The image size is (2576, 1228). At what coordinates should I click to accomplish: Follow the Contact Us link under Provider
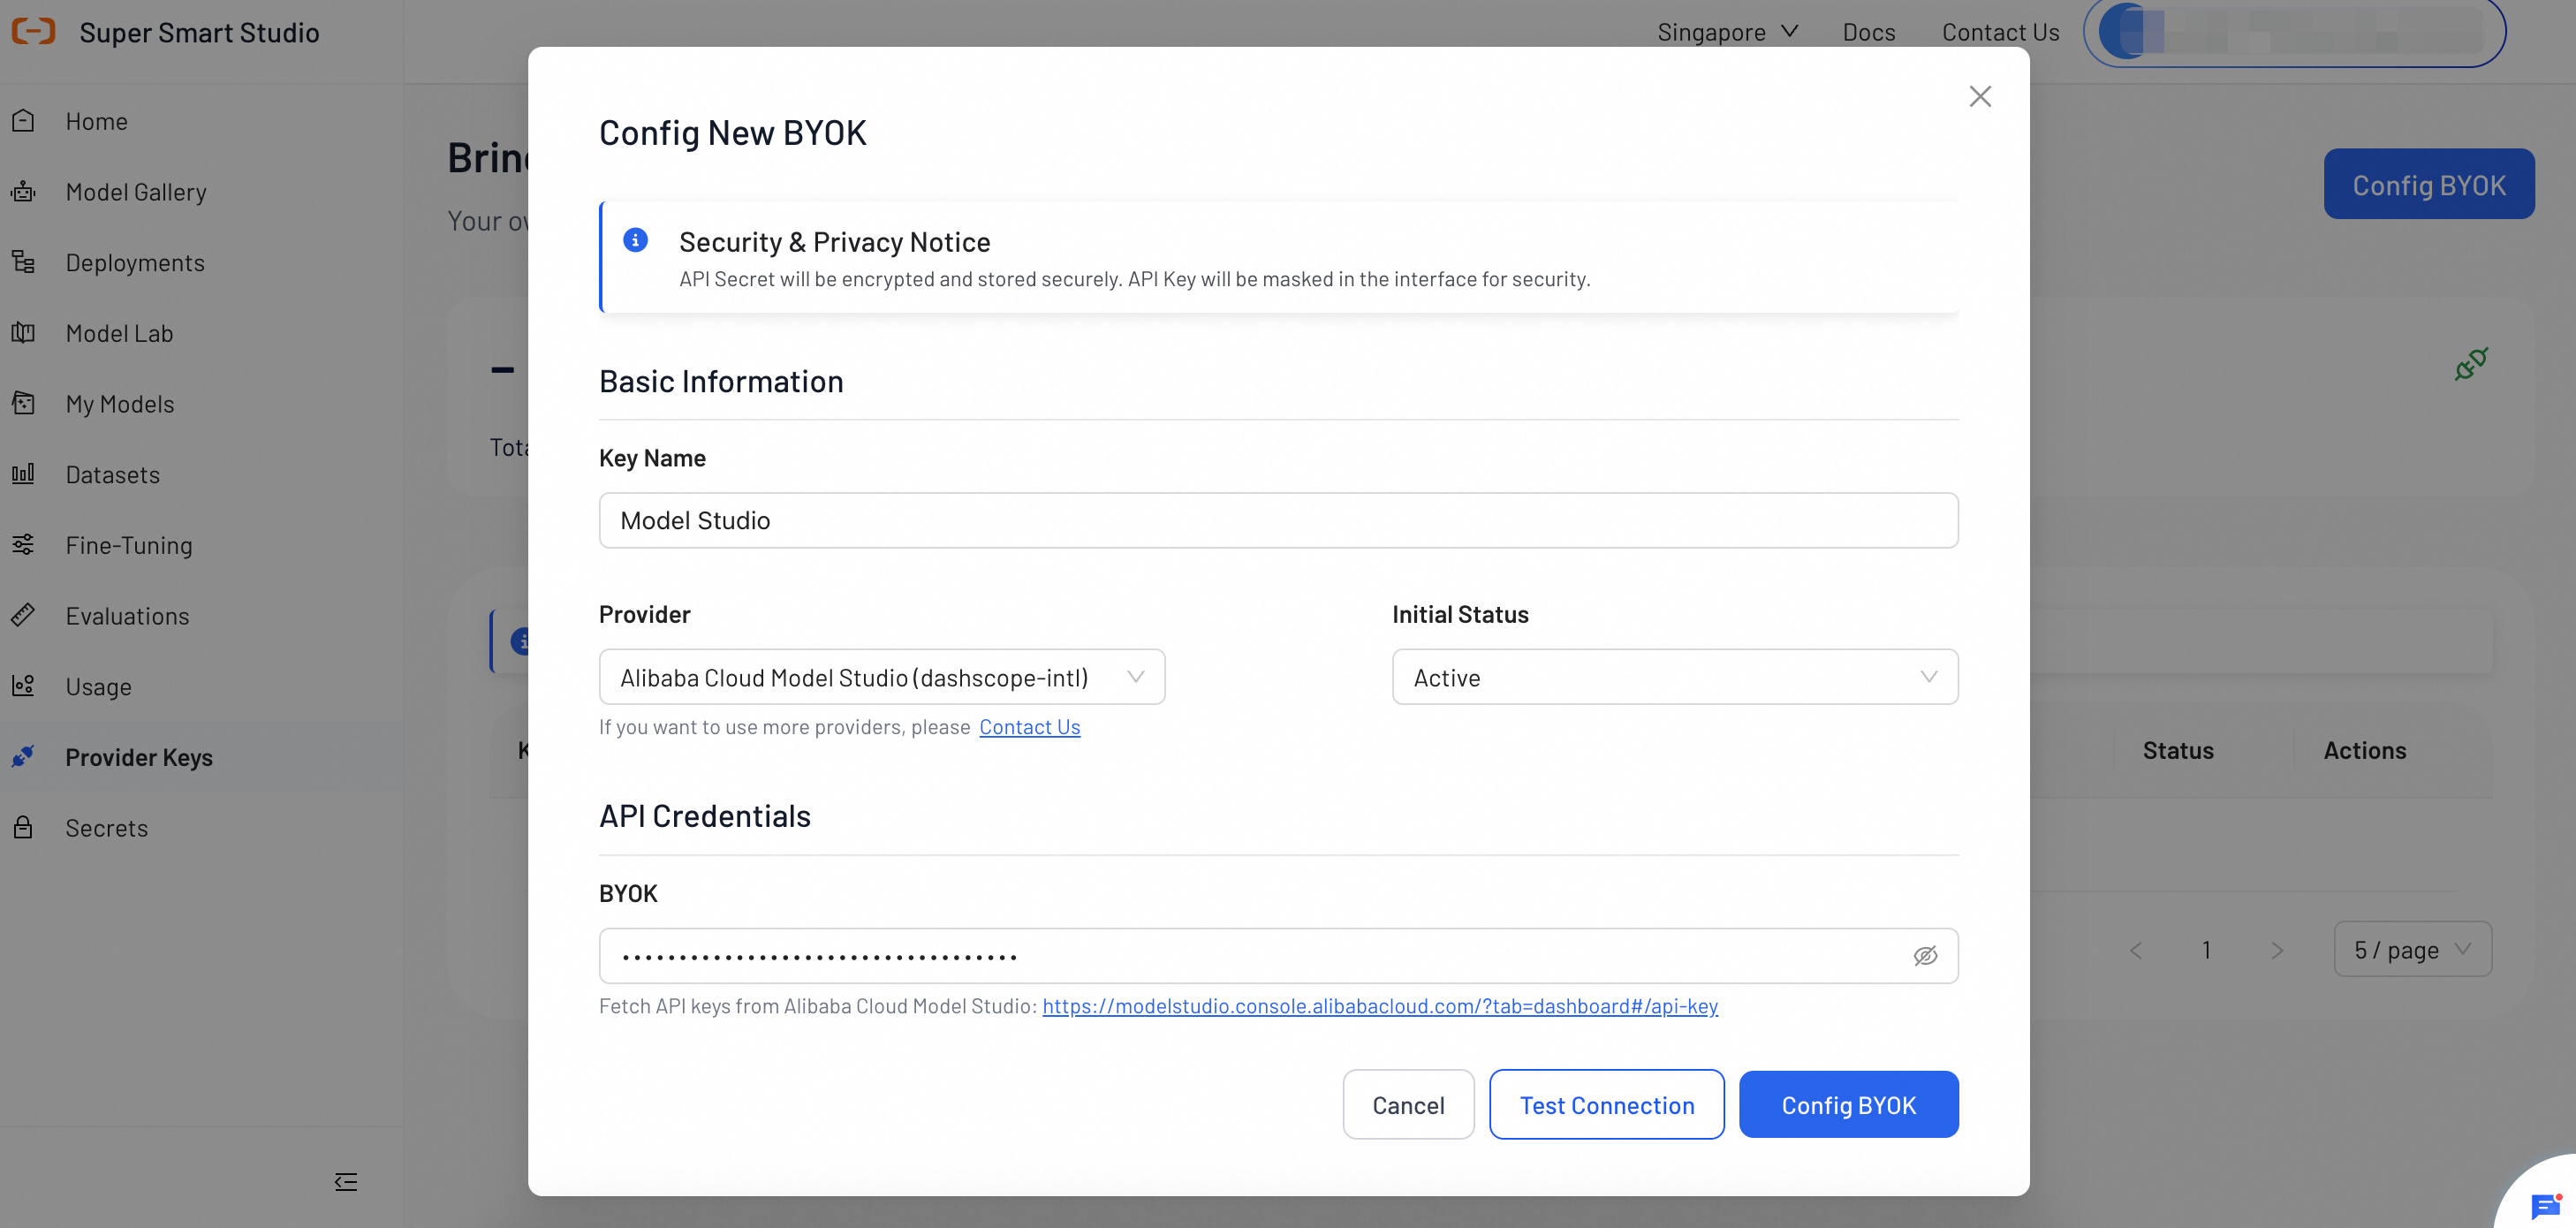pos(1029,727)
